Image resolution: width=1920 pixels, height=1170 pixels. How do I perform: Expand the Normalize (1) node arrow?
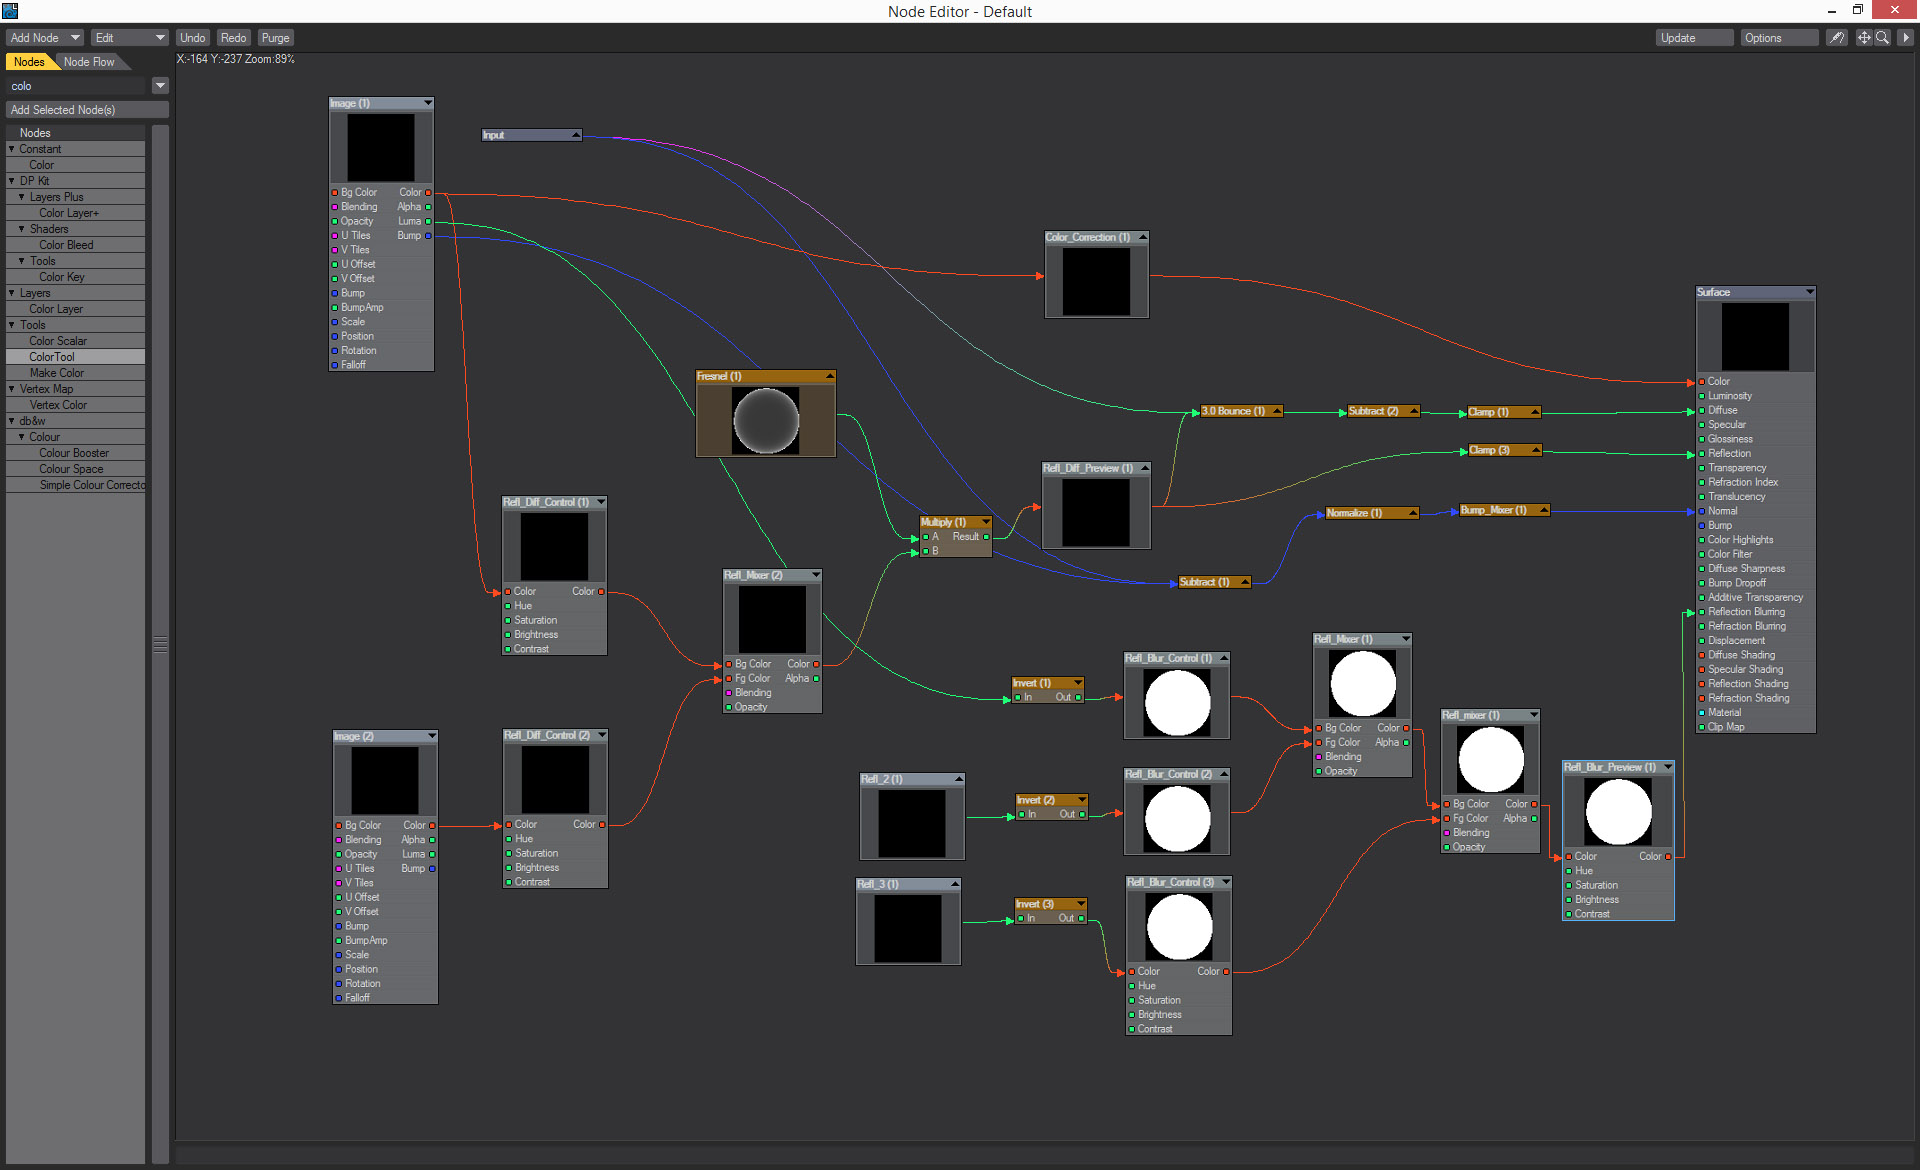click(1412, 513)
